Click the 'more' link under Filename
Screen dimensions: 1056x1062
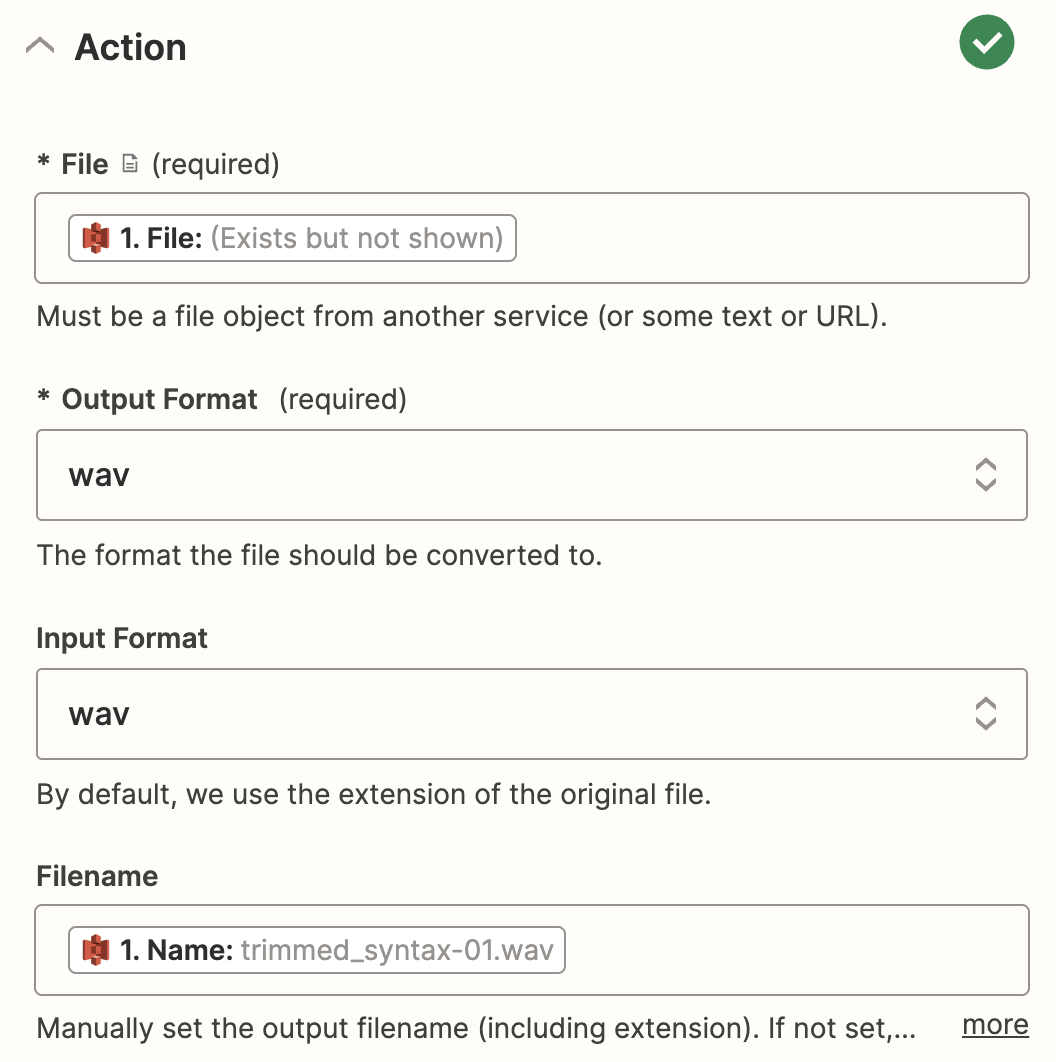pos(995,1025)
